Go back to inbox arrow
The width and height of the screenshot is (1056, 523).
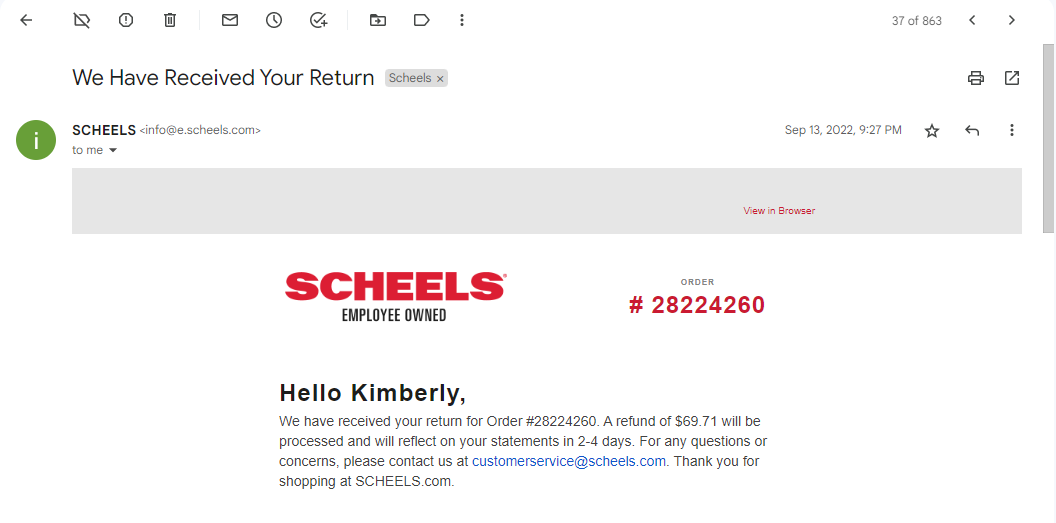[x=26, y=20]
